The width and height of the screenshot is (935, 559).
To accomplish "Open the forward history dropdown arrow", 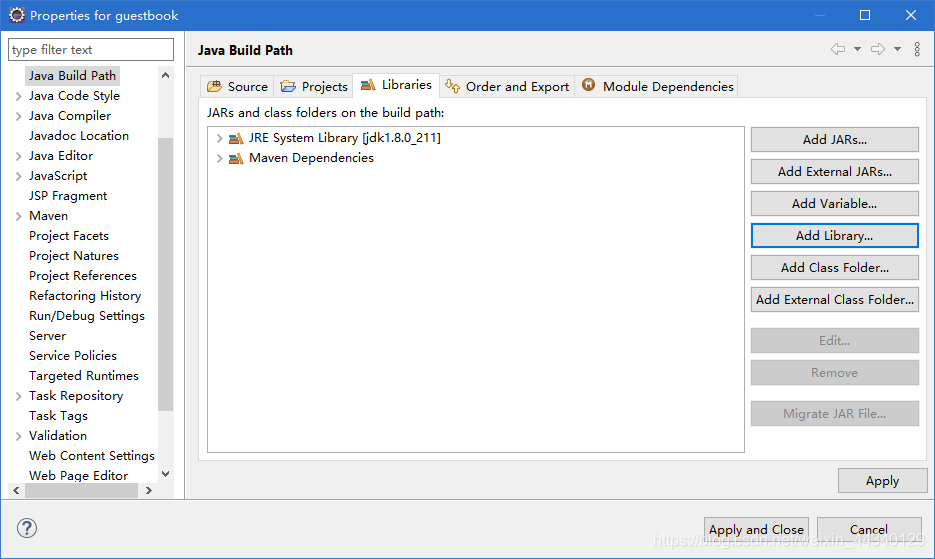I will pos(897,49).
